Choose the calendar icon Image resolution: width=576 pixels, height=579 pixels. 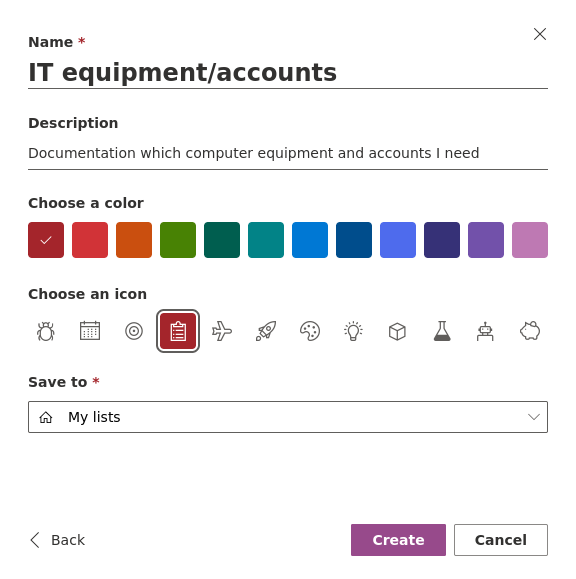90,331
